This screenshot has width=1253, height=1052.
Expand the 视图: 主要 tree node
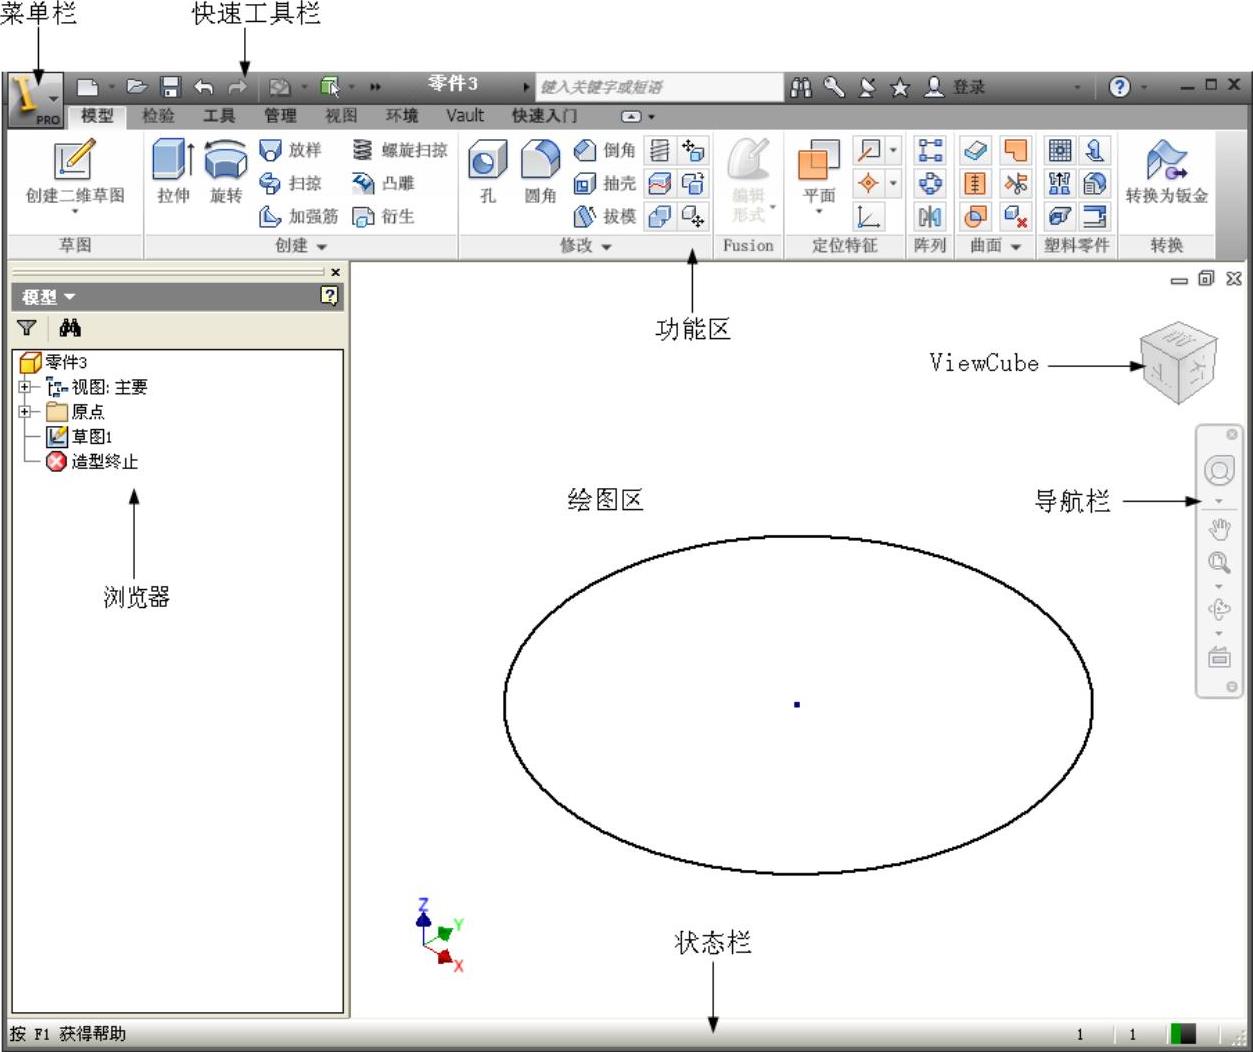click(x=24, y=387)
